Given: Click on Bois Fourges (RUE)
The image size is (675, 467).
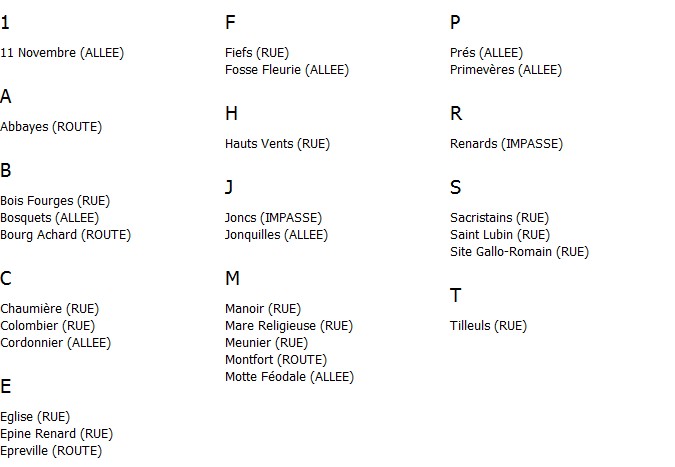Looking at the screenshot, I should click(x=55, y=201).
